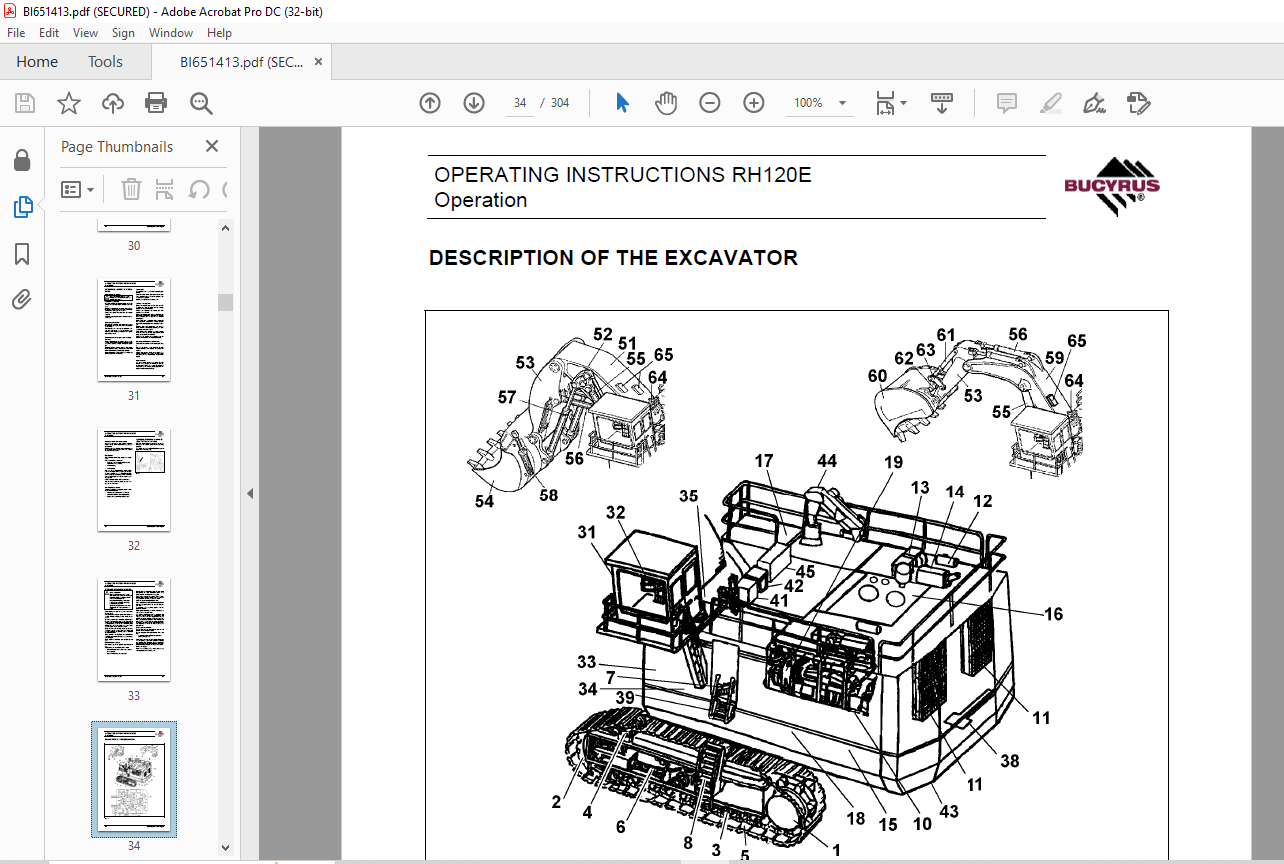This screenshot has height=864, width=1284.
Task: Click the 'OPERATING INSTRUCTIONS RH120E' header text
Action: 623,175
